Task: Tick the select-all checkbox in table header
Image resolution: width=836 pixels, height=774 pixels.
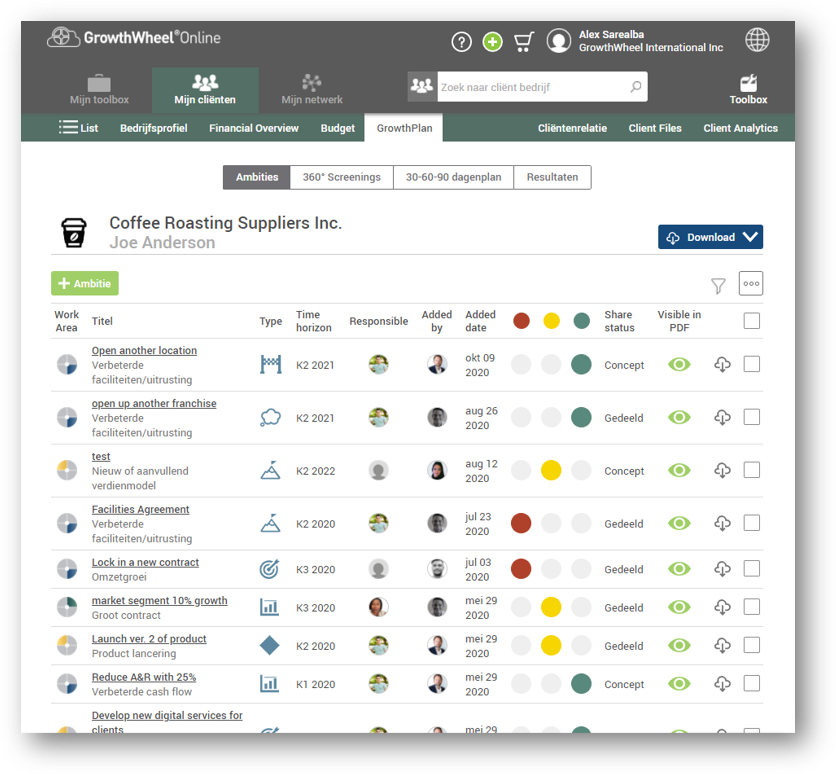Action: (751, 320)
